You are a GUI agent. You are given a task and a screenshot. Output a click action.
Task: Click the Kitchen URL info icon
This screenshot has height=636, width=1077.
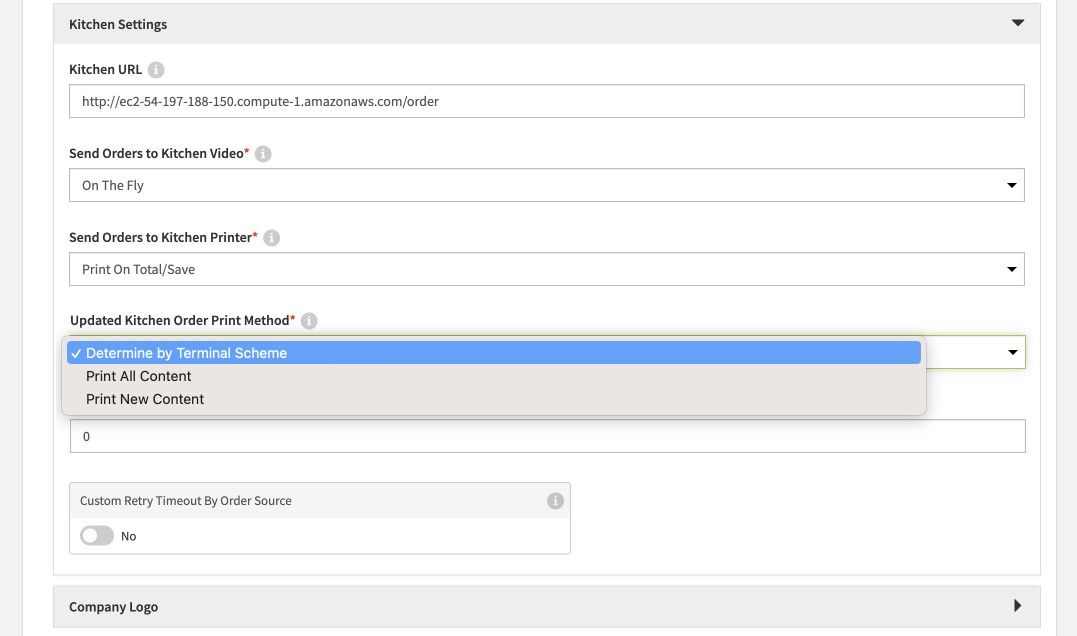(157, 70)
